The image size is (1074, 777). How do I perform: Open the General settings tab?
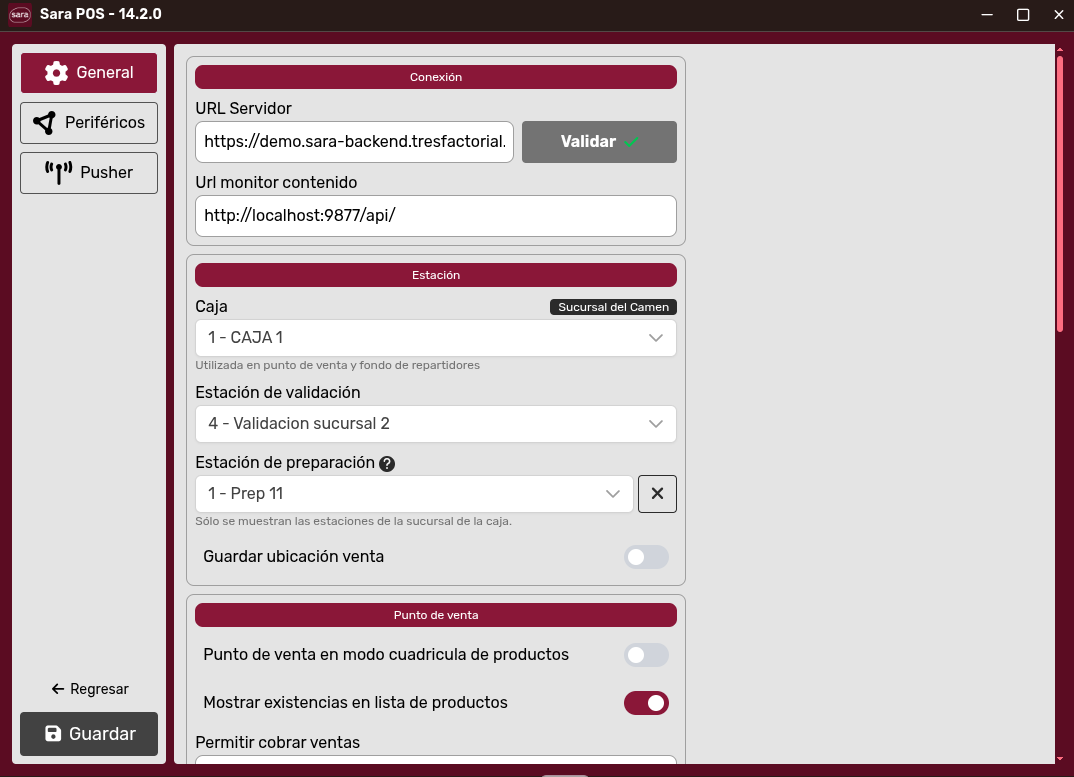[x=89, y=73]
